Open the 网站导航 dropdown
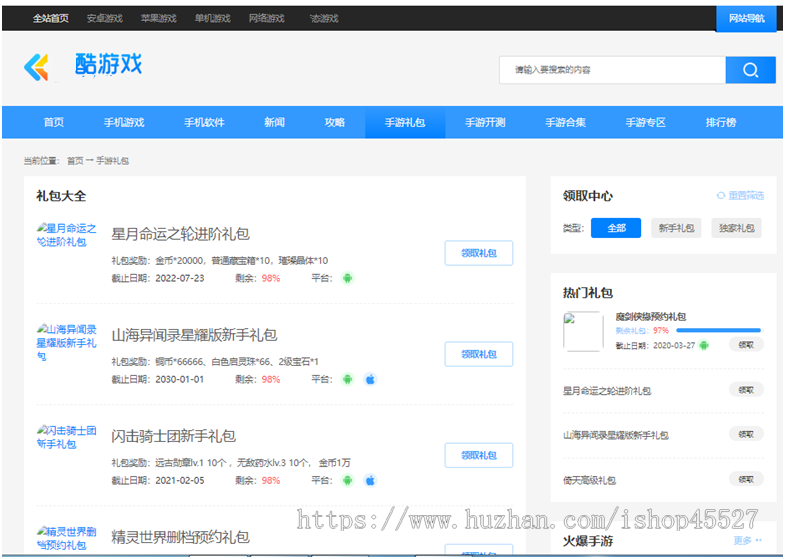The image size is (785, 559). tap(746, 19)
